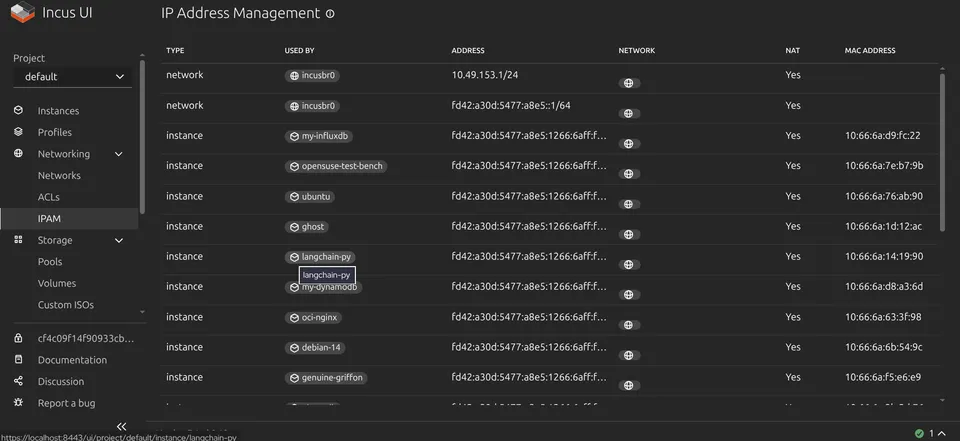Select the IPAM sidebar item
This screenshot has height=441, width=960.
[69, 219]
